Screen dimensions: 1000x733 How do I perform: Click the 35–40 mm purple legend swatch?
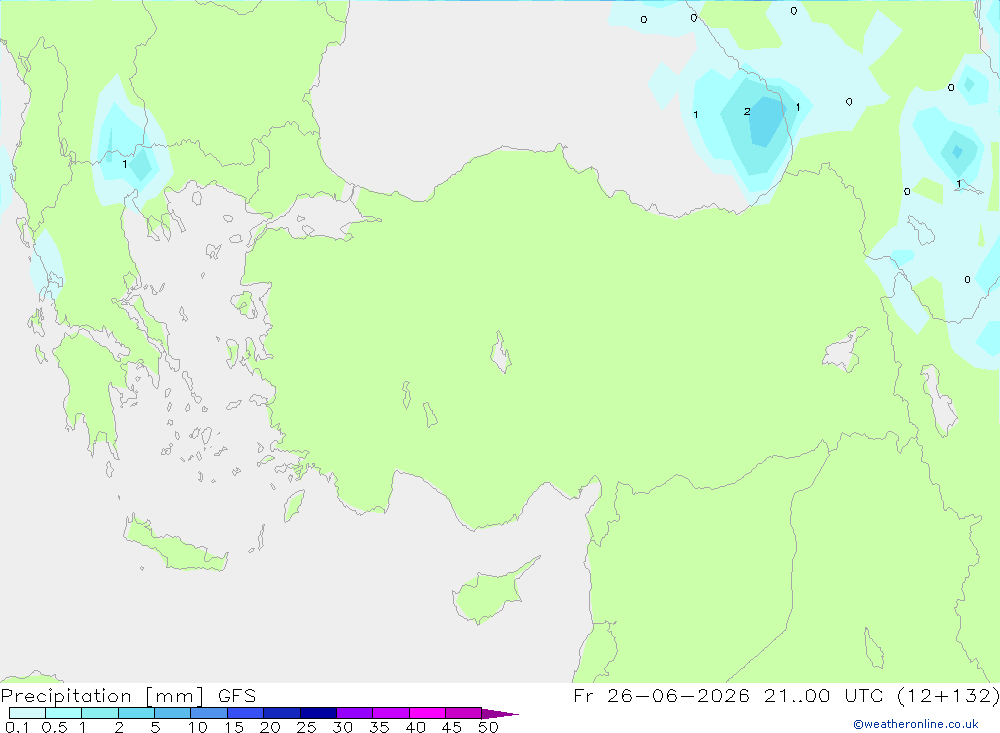coord(391,713)
